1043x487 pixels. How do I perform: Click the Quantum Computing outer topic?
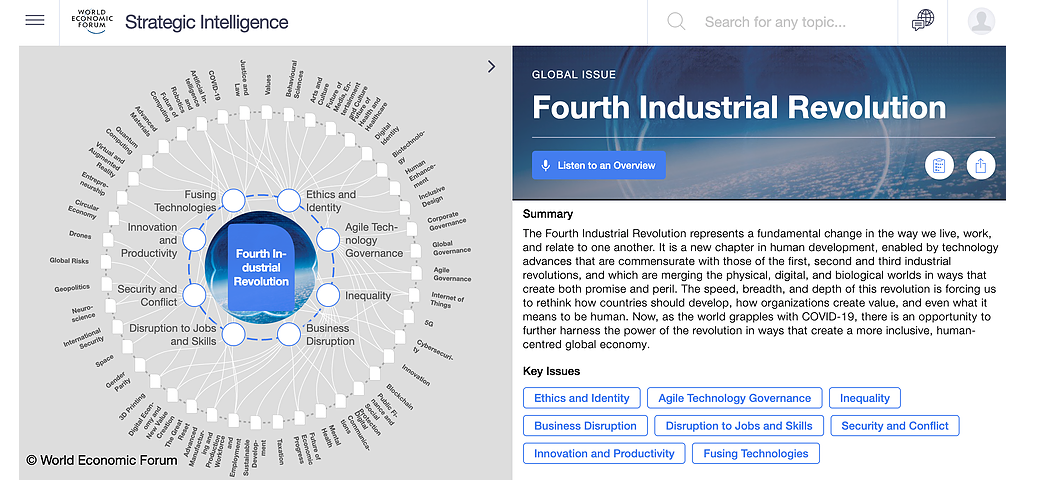coord(123,140)
